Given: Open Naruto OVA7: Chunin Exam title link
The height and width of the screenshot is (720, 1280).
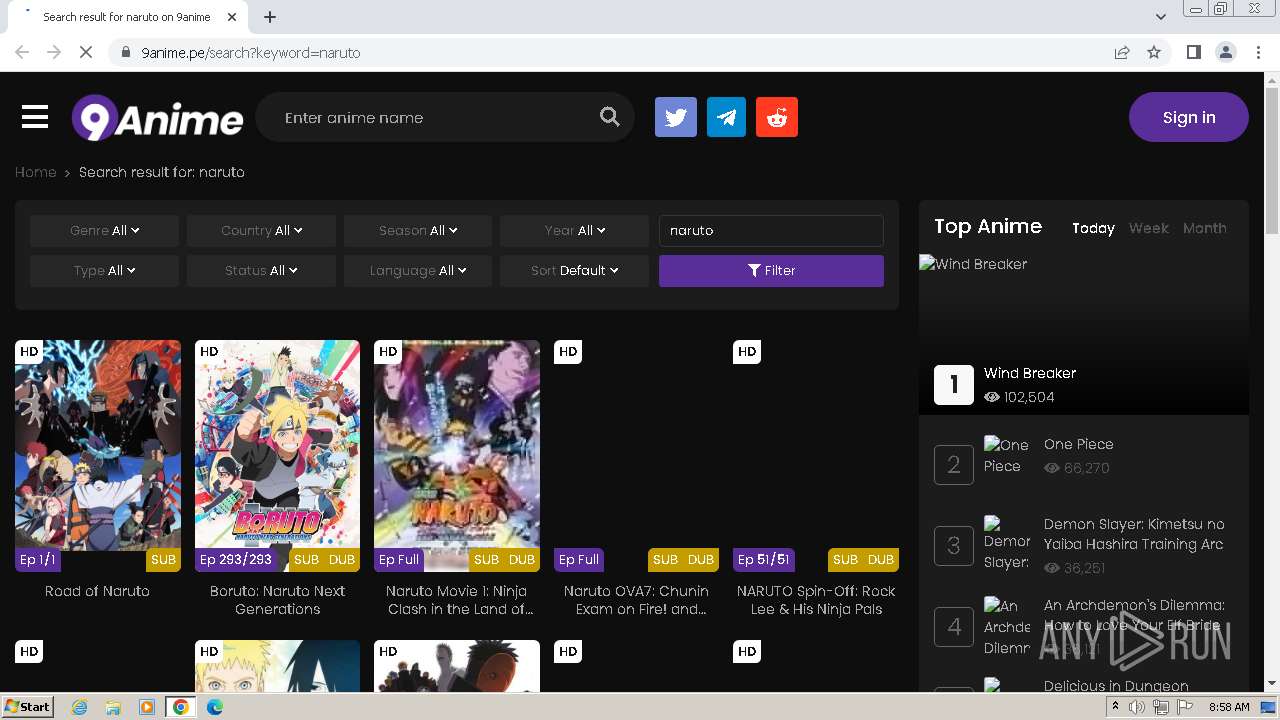Looking at the screenshot, I should [x=636, y=600].
